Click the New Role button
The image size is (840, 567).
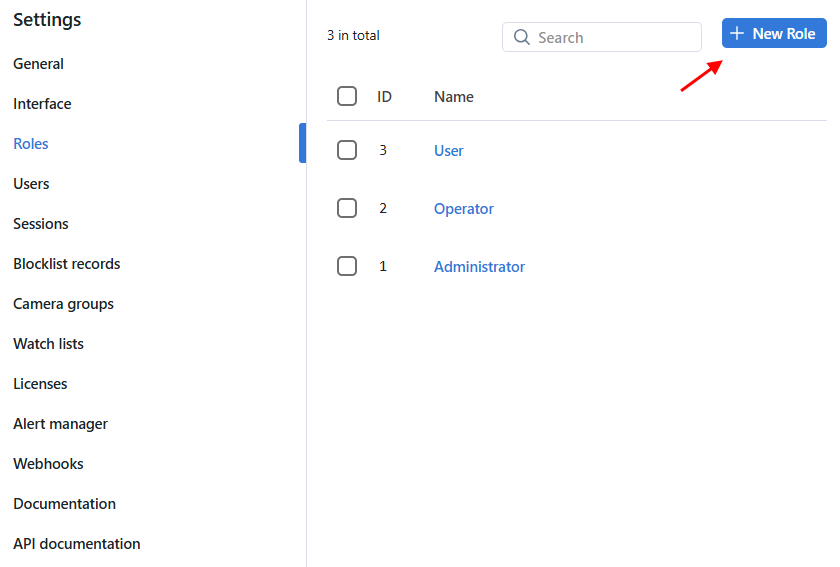coord(774,33)
